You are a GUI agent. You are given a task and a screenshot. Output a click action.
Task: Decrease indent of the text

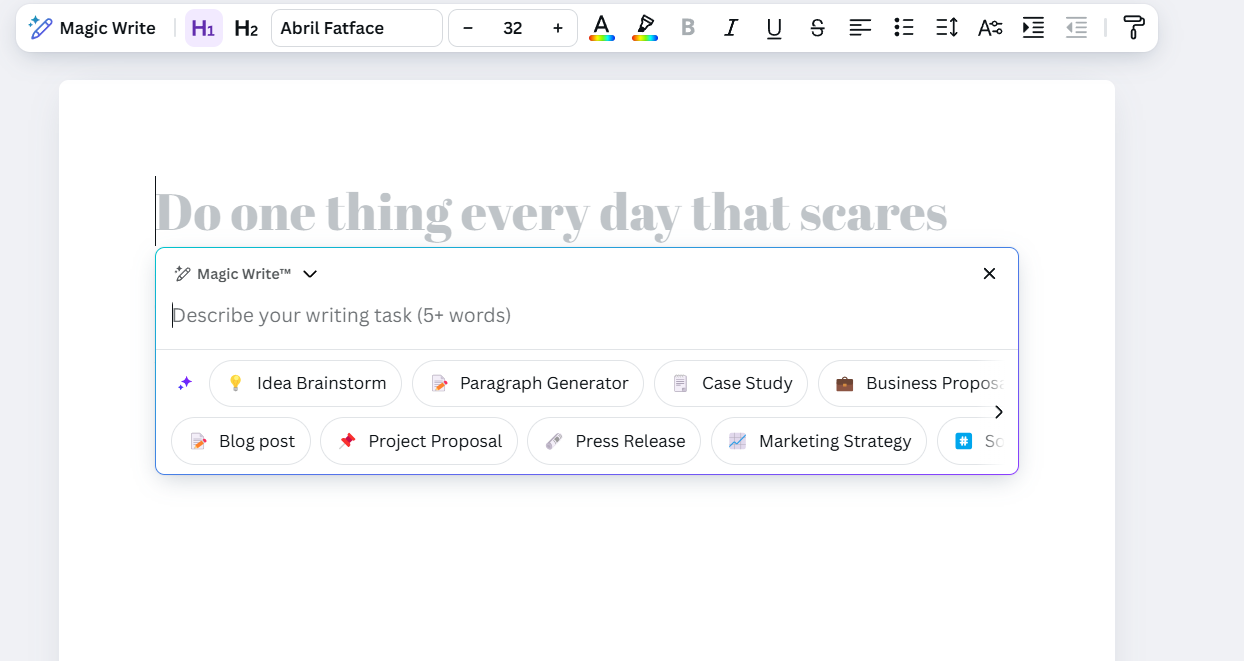1076,28
